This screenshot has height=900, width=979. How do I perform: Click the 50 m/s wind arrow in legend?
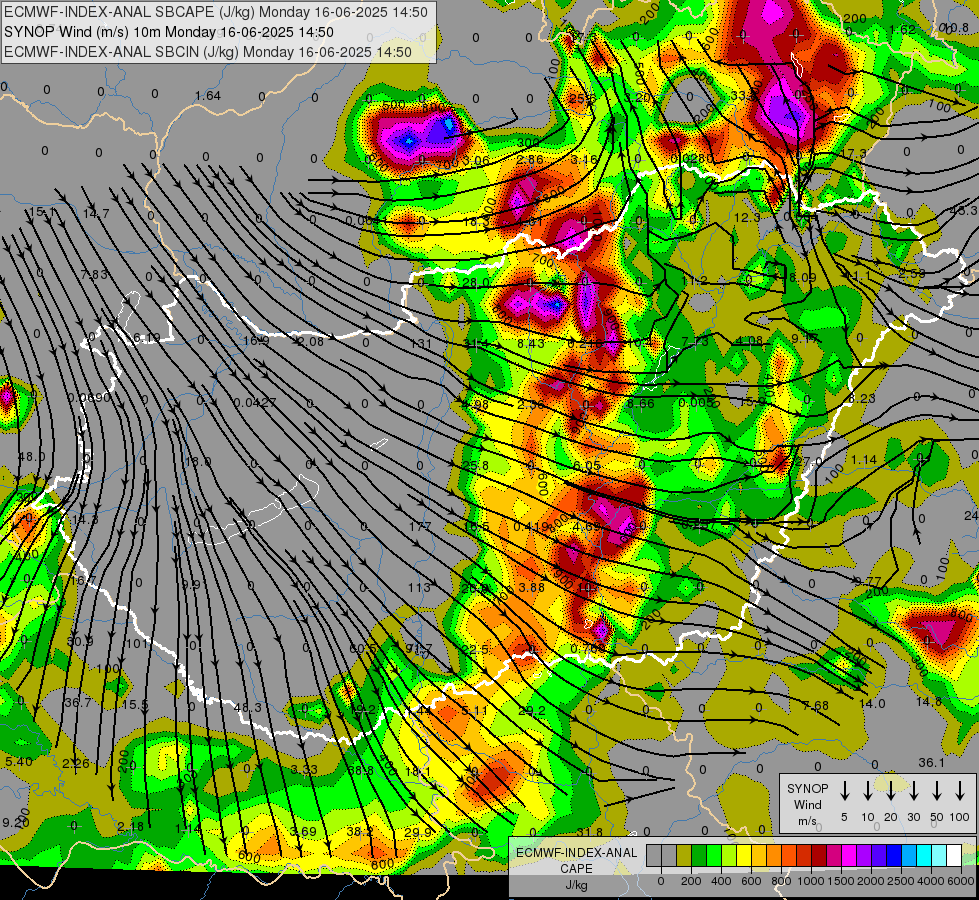point(937,791)
